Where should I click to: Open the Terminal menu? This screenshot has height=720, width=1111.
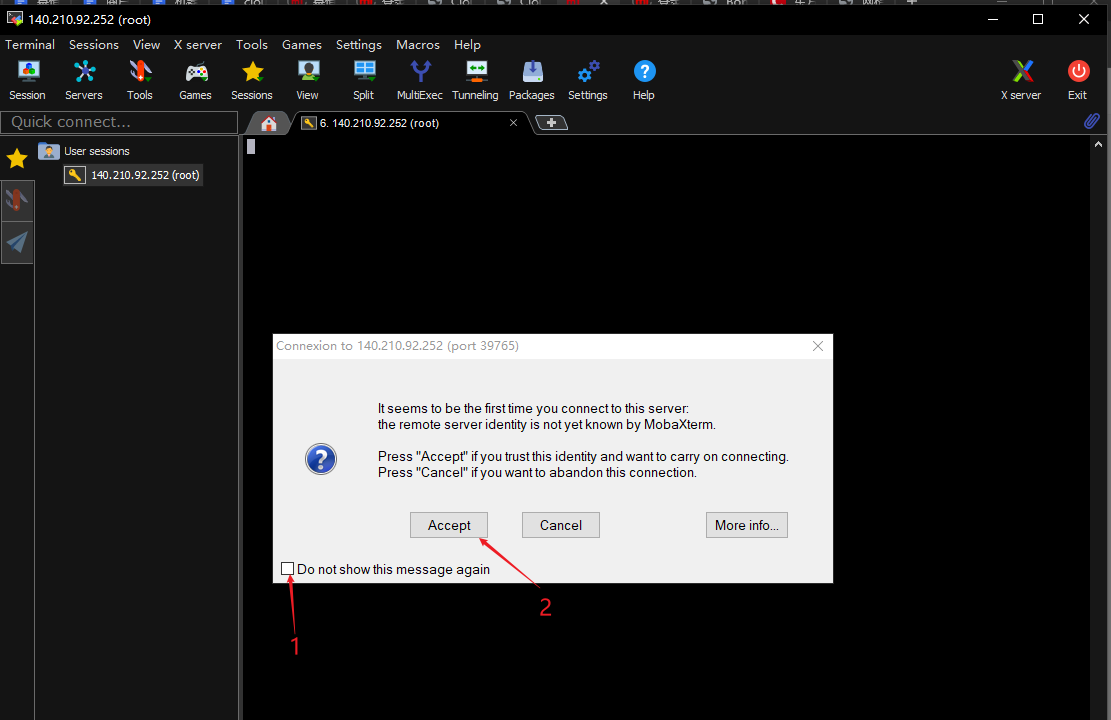30,45
